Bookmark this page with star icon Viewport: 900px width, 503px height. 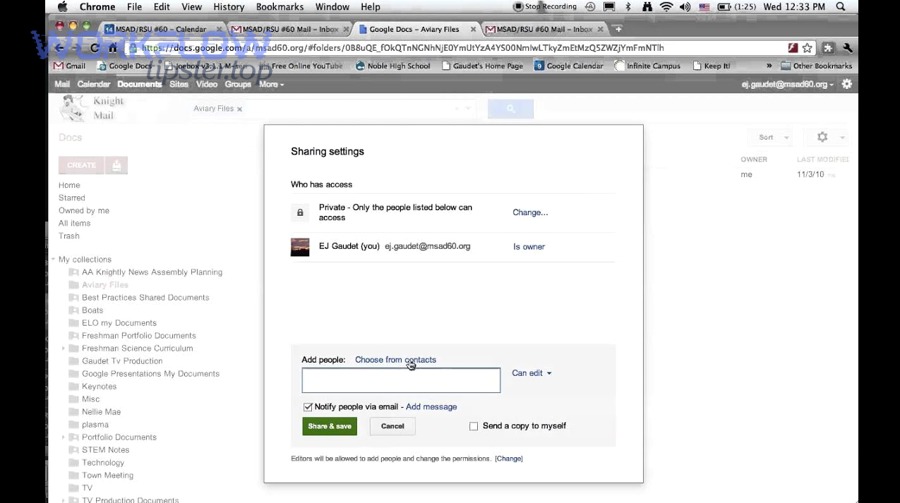[808, 48]
